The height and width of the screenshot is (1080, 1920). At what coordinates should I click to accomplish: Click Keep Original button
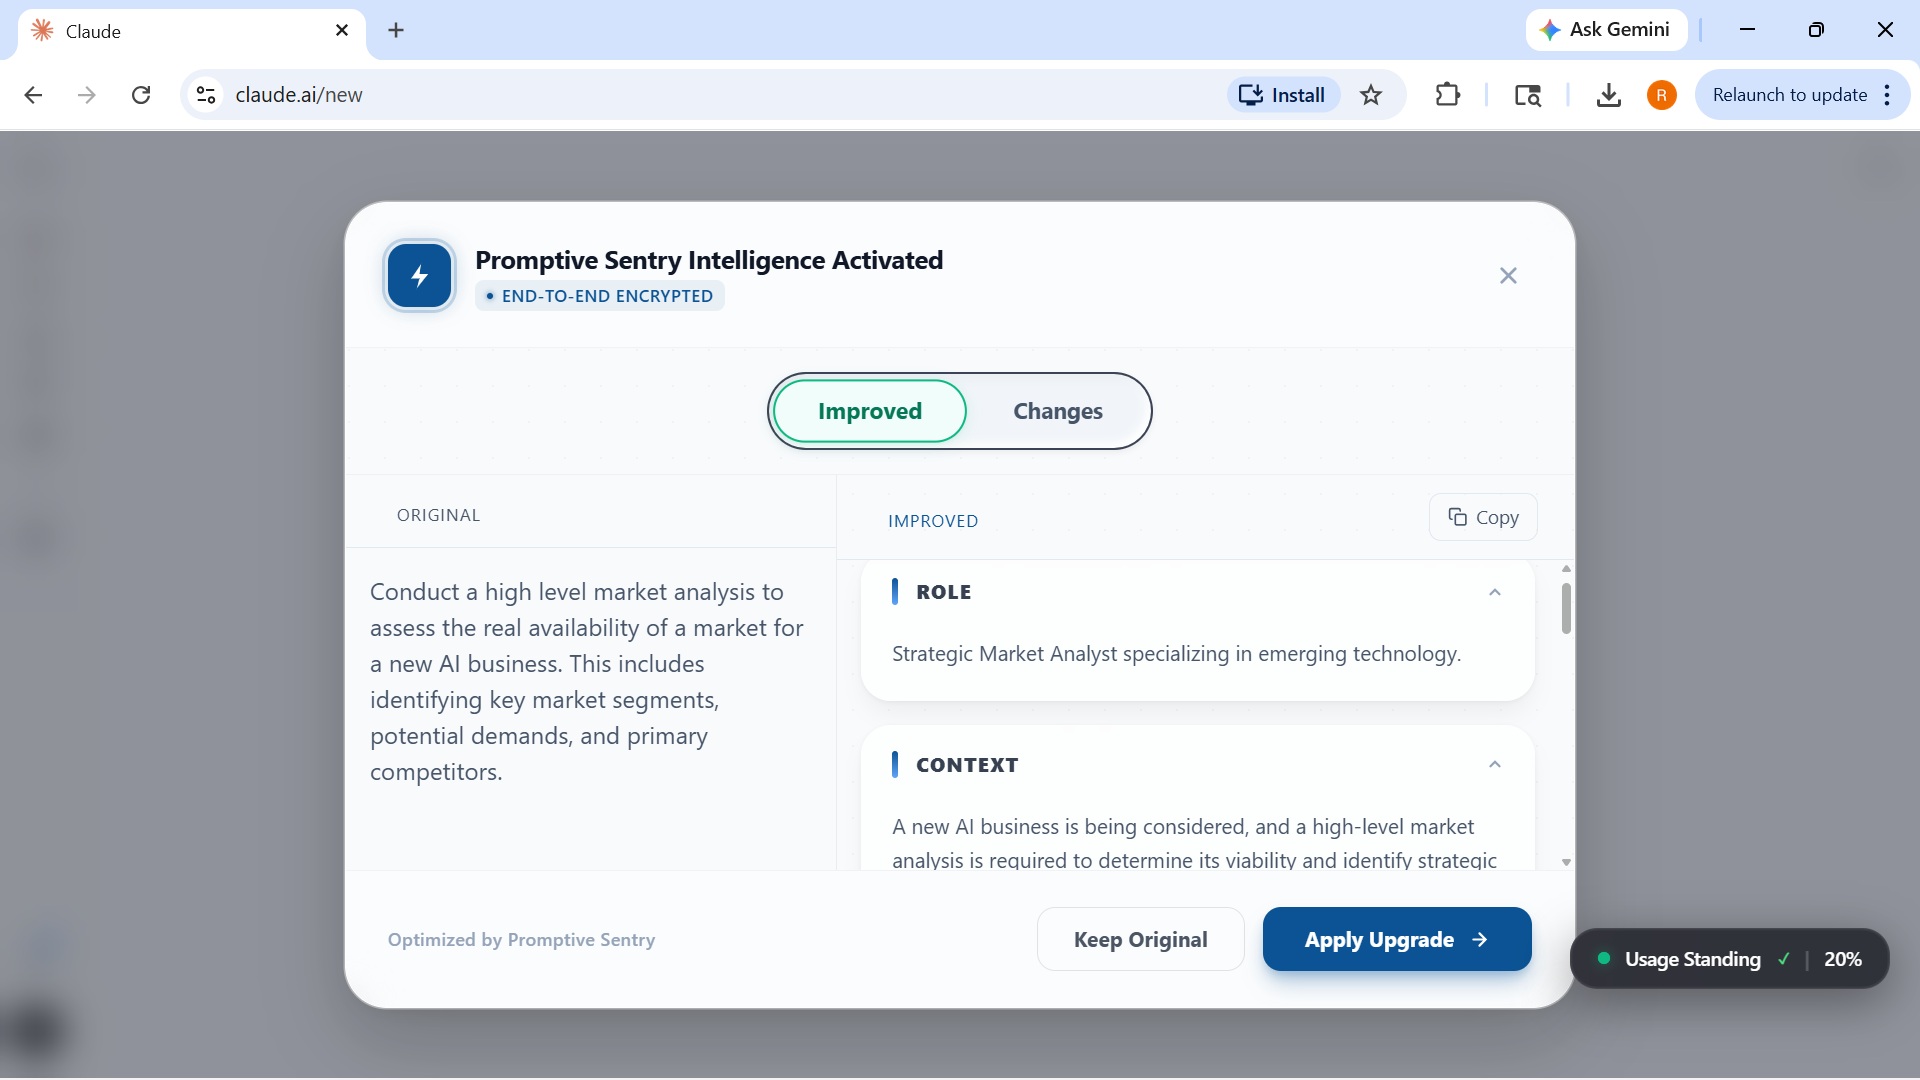(x=1140, y=939)
